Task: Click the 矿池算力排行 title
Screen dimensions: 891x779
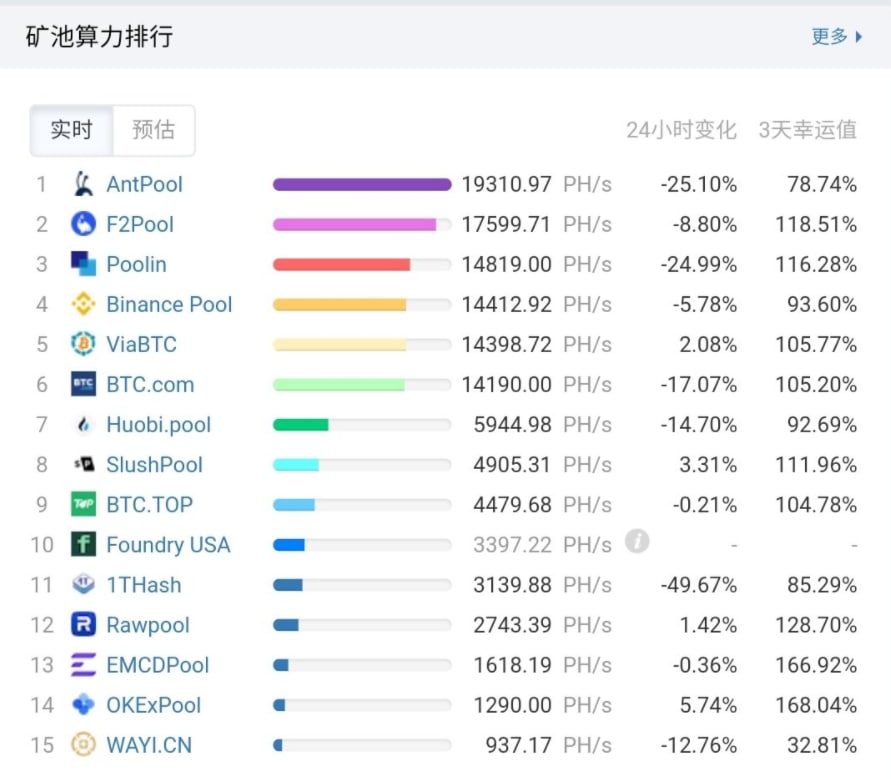Action: click(x=99, y=36)
